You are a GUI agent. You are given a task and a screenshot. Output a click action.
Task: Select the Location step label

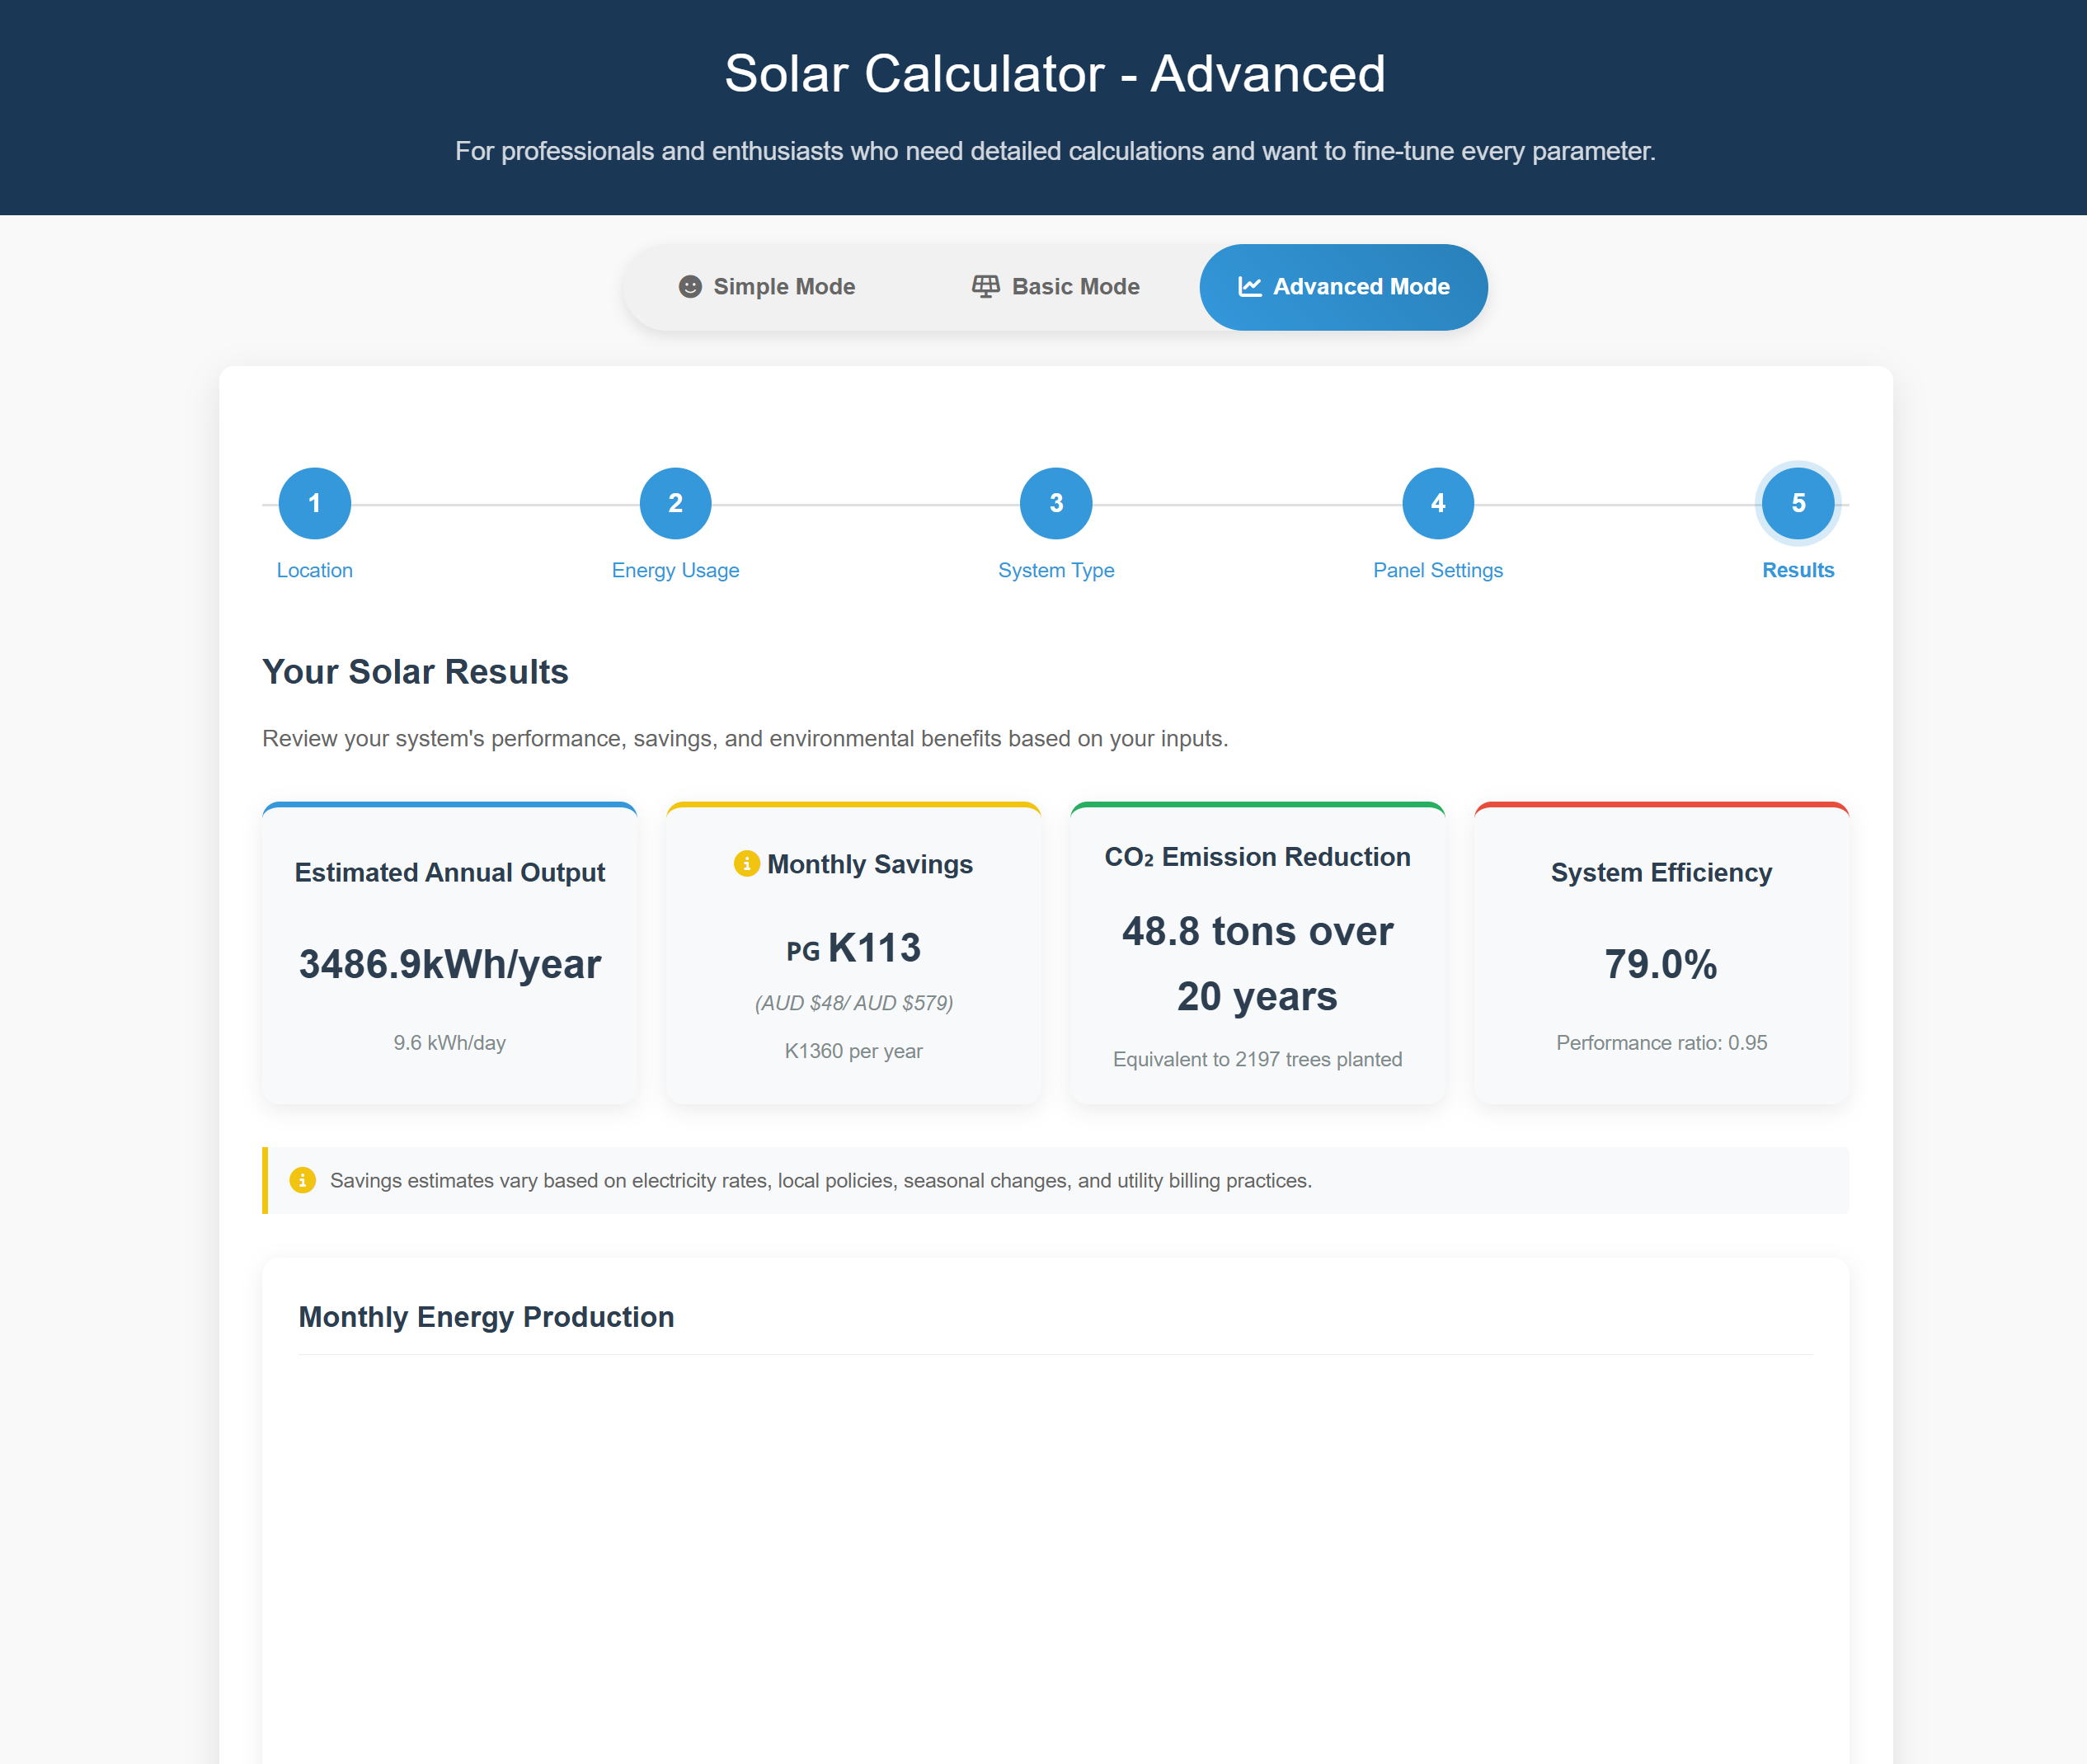[313, 570]
